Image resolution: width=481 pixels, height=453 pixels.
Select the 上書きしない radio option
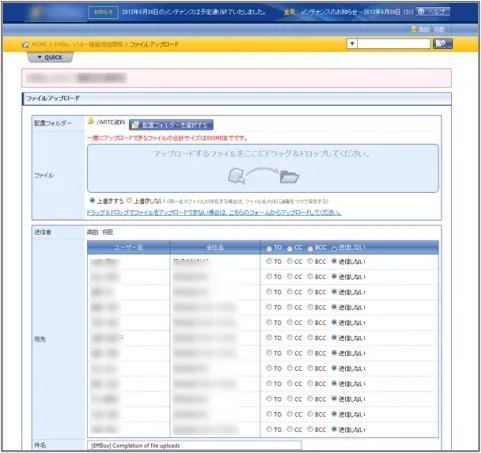point(129,201)
